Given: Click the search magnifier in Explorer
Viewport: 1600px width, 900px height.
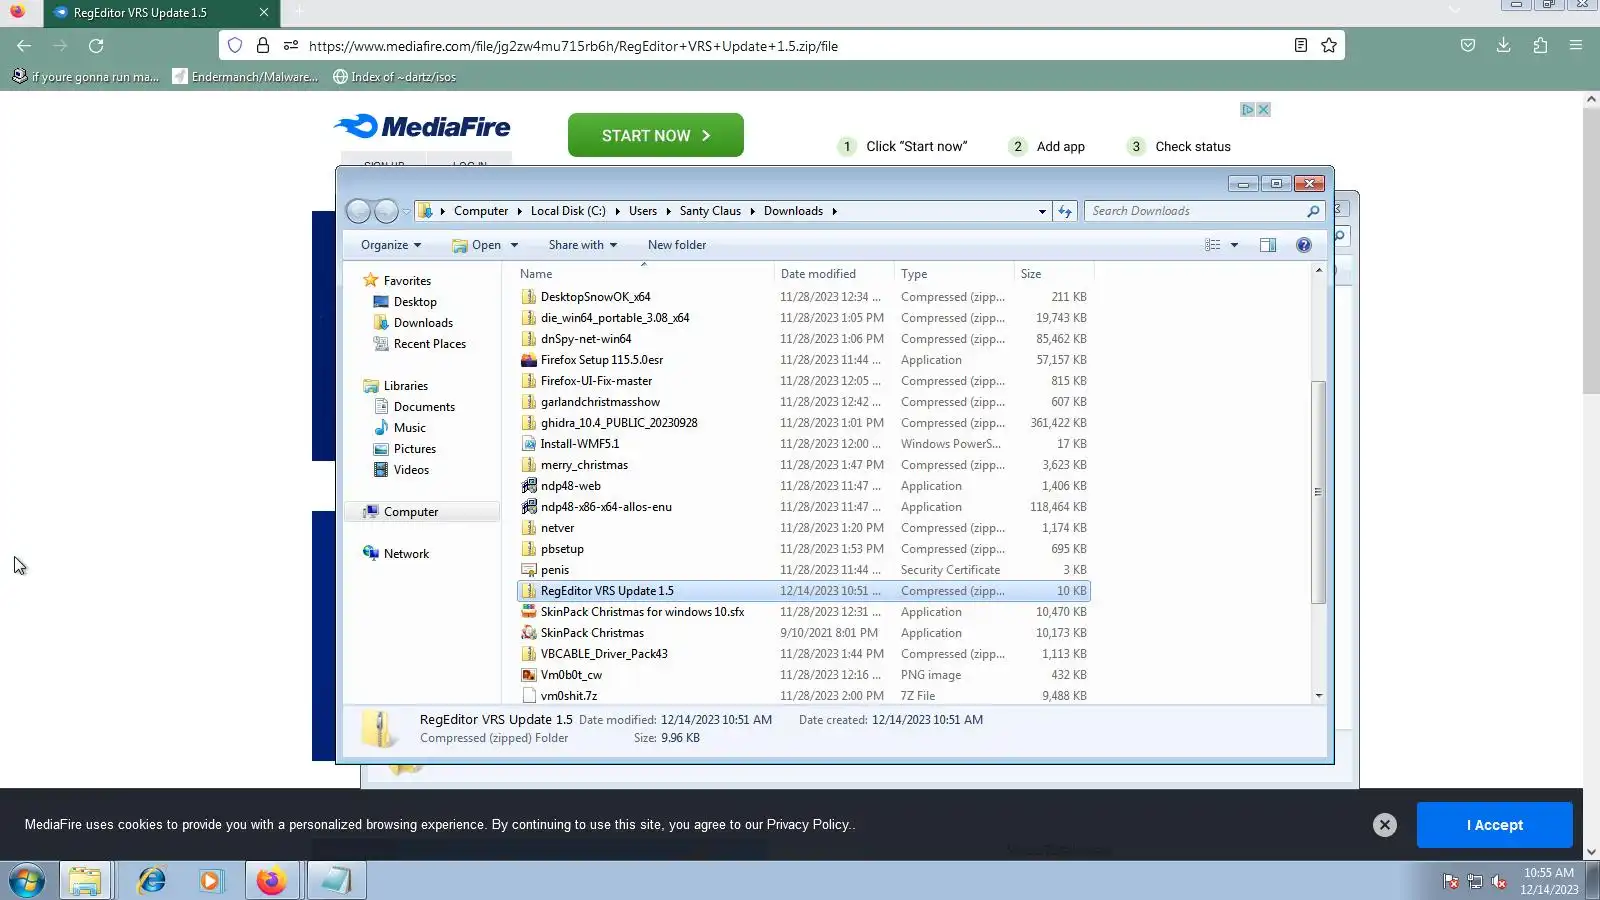Looking at the screenshot, I should pyautogui.click(x=1313, y=211).
